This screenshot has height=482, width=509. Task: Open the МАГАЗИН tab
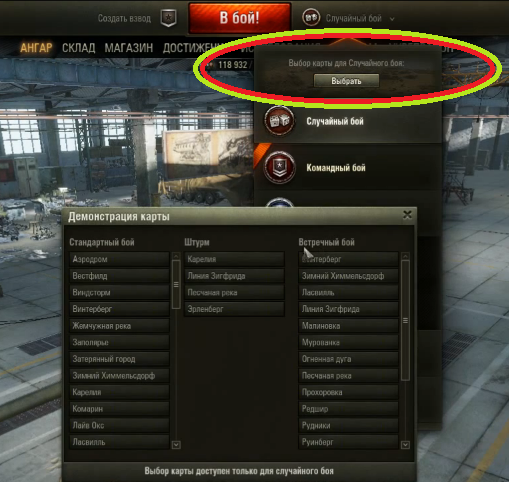click(129, 48)
